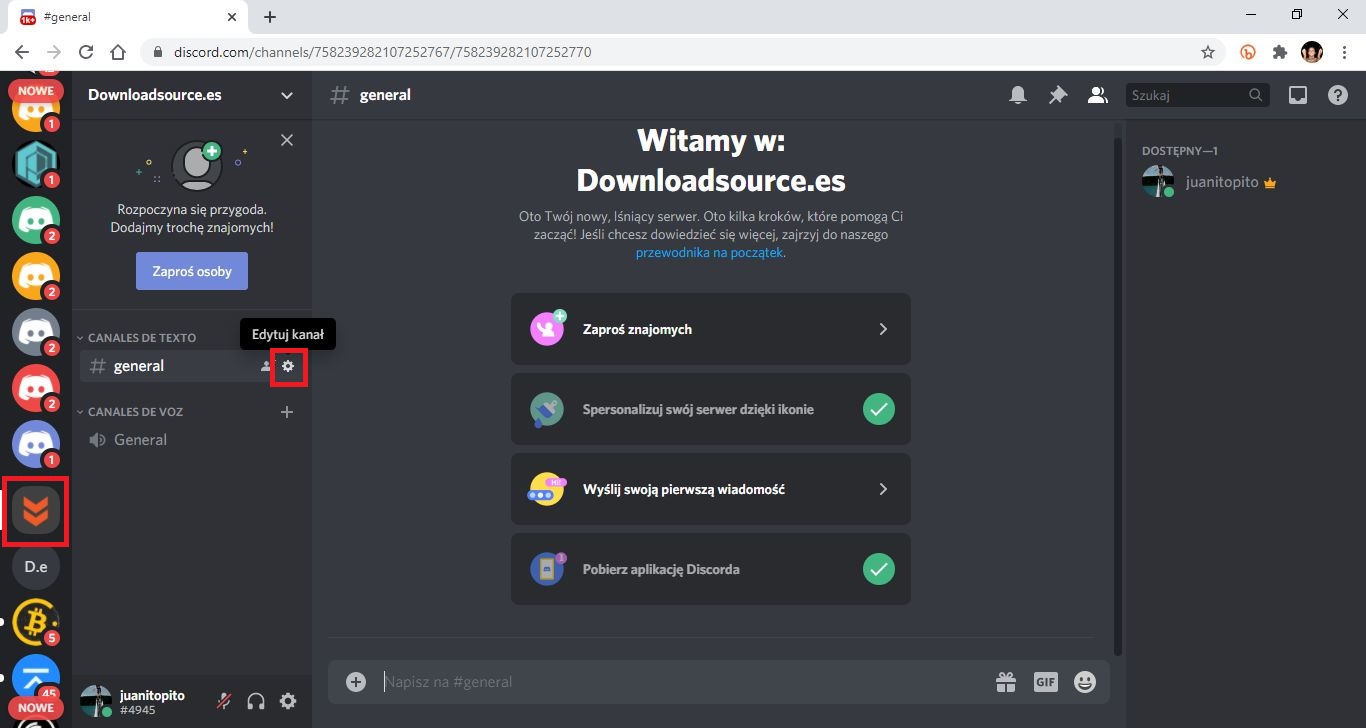The width and height of the screenshot is (1366, 728).
Task: Open the przewodnika na początek link
Action: 710,253
